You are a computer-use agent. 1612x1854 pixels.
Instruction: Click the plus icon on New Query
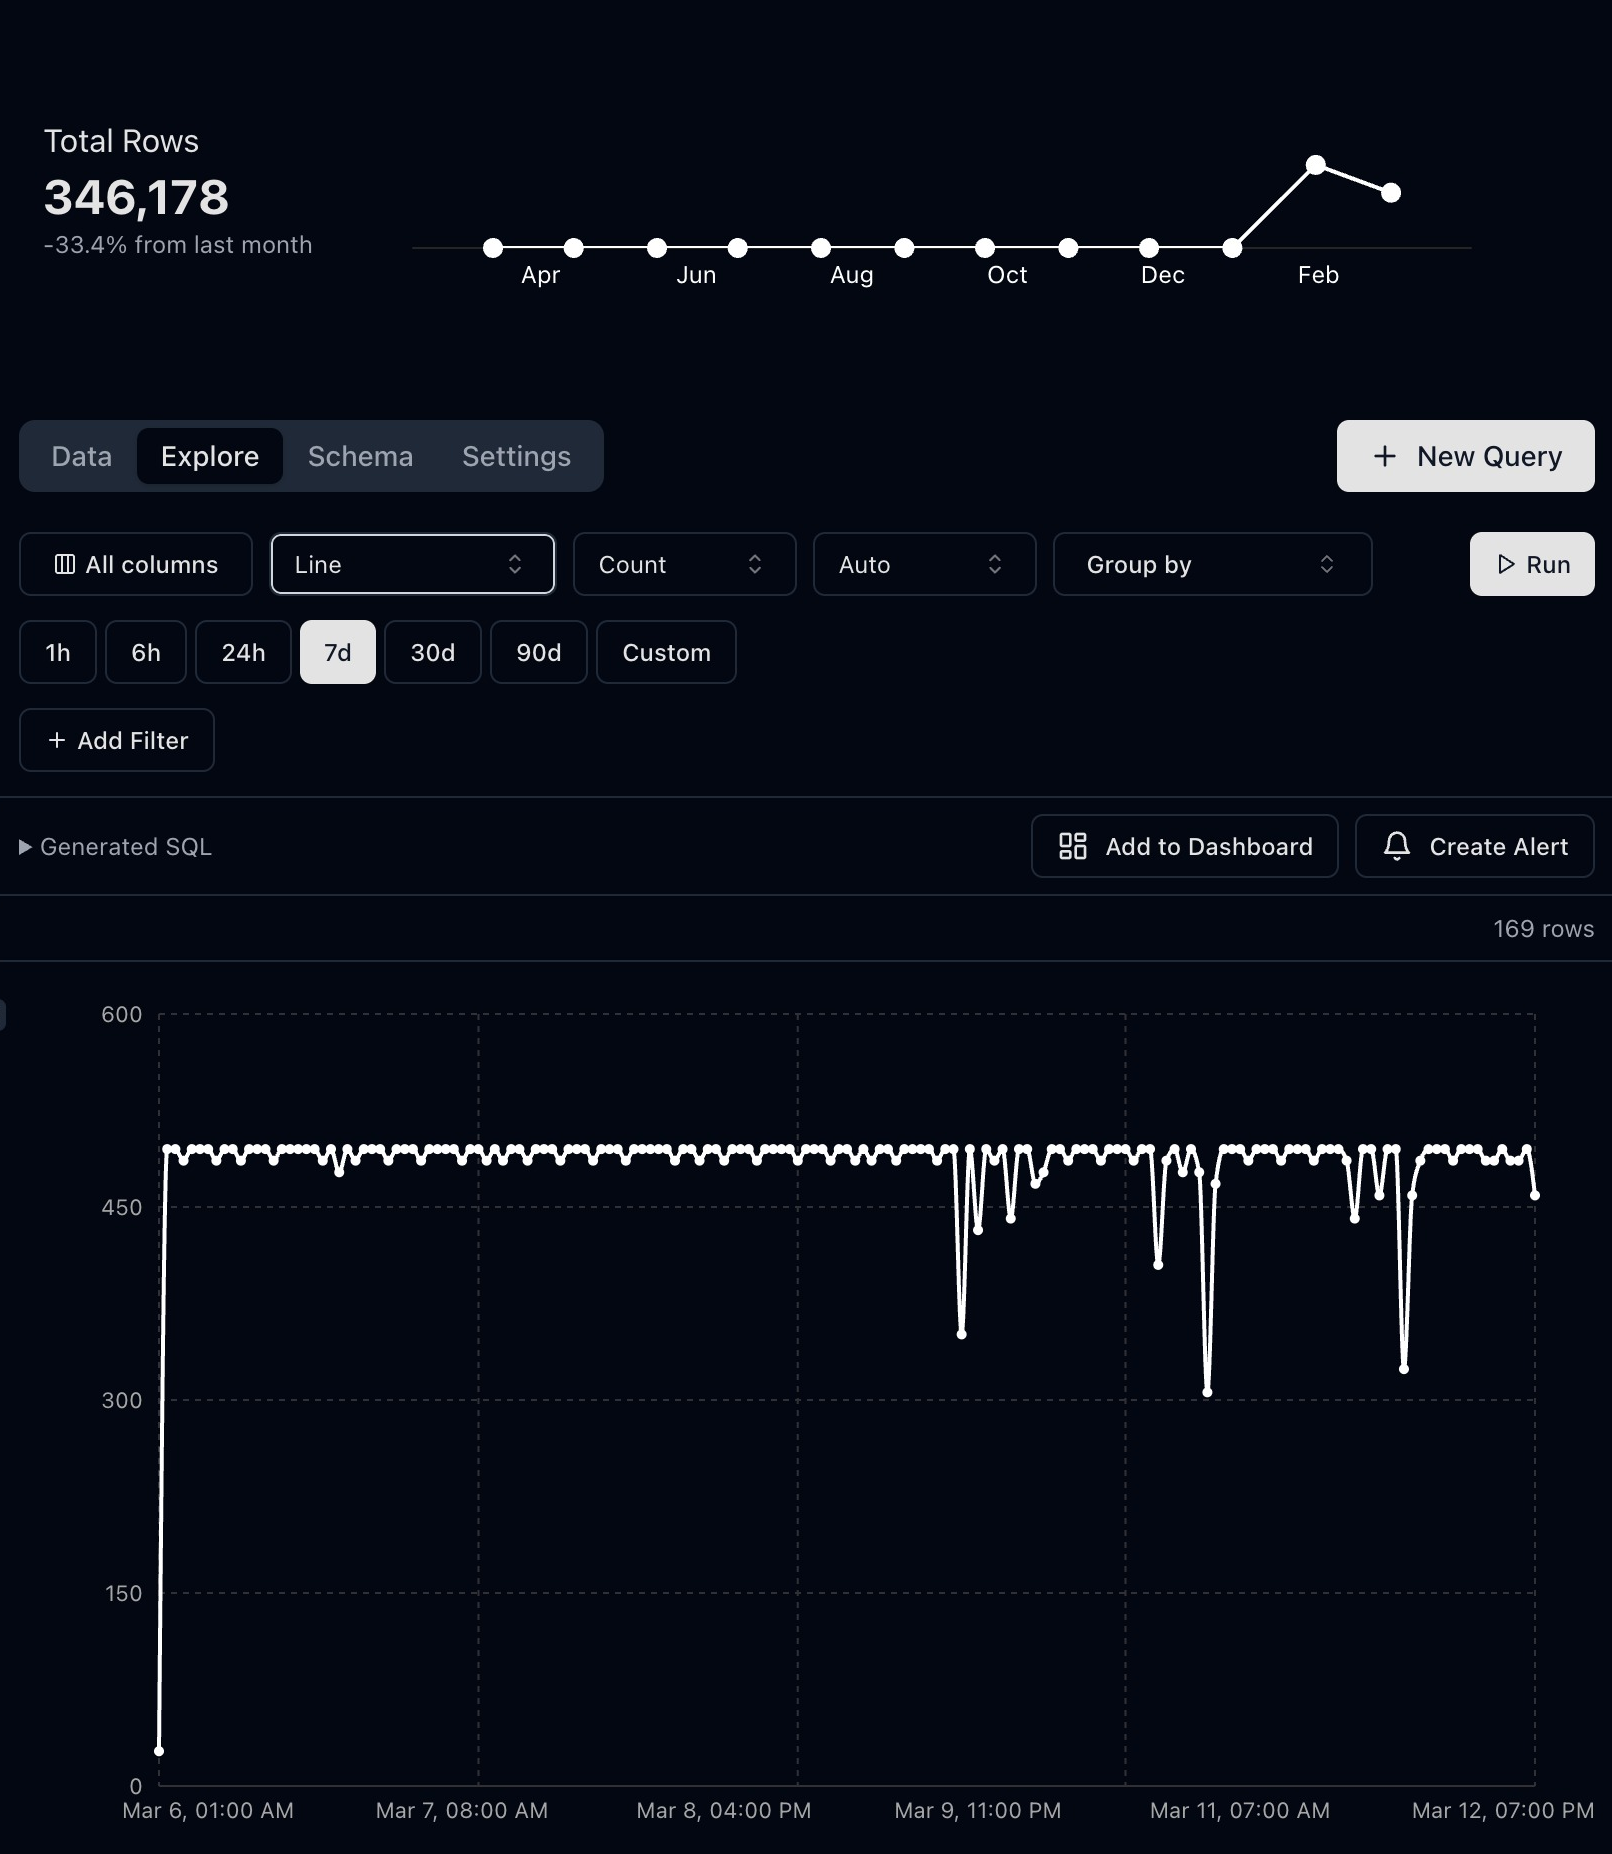tap(1385, 456)
